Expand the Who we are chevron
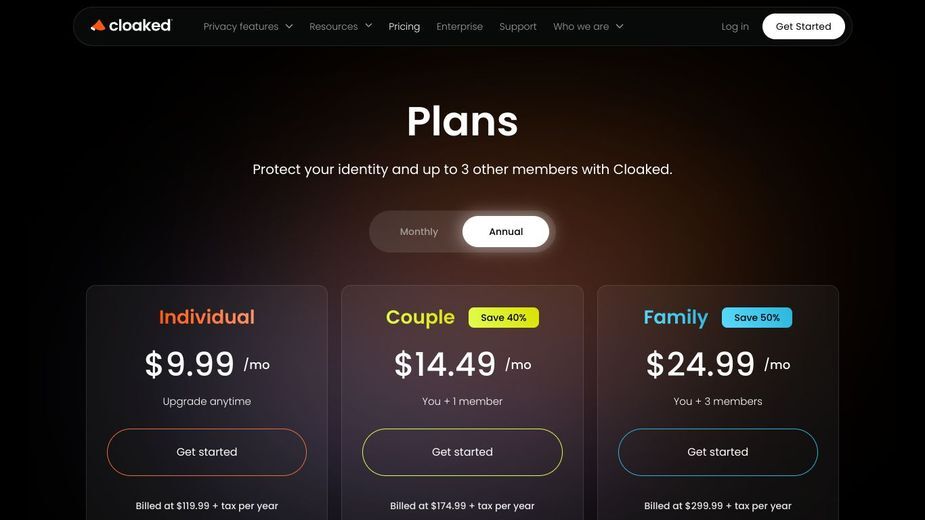 [619, 26]
